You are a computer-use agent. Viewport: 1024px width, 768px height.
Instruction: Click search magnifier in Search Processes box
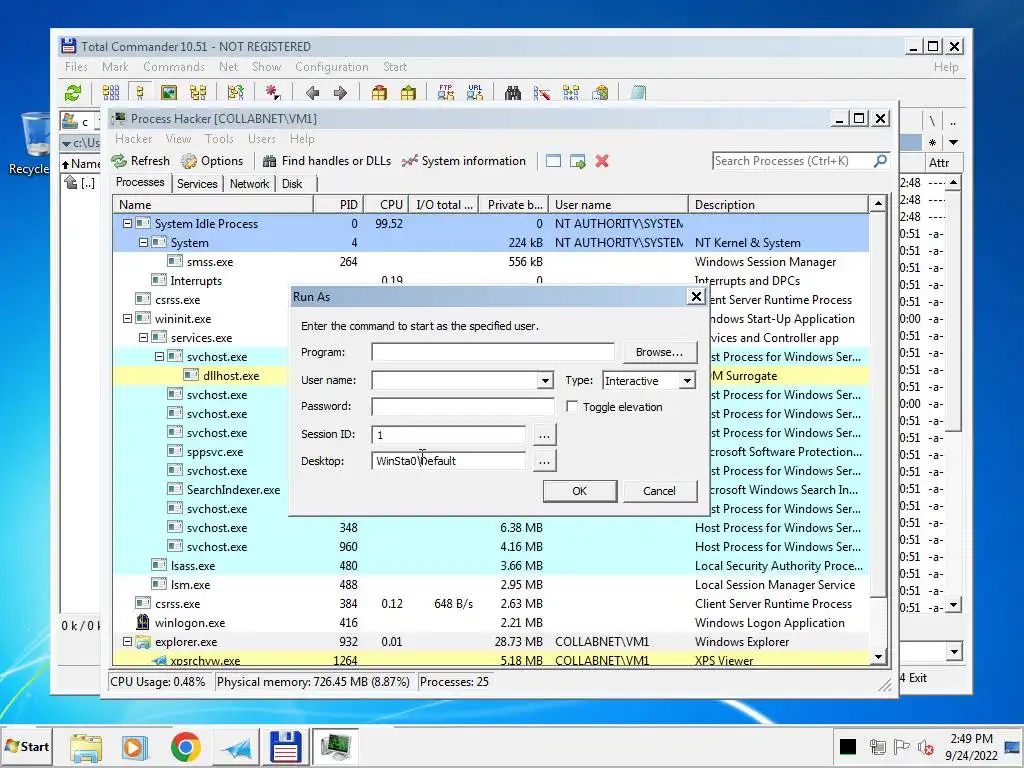(880, 161)
